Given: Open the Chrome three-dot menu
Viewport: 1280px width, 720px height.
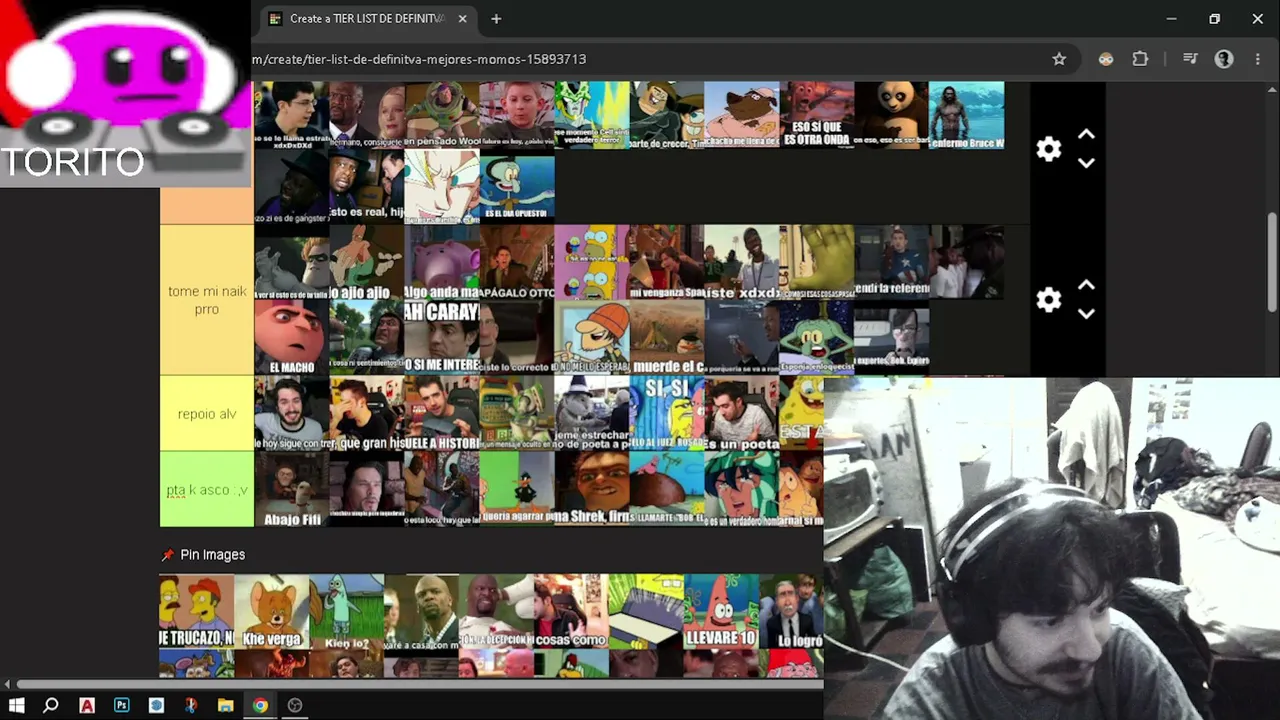Looking at the screenshot, I should (x=1258, y=59).
